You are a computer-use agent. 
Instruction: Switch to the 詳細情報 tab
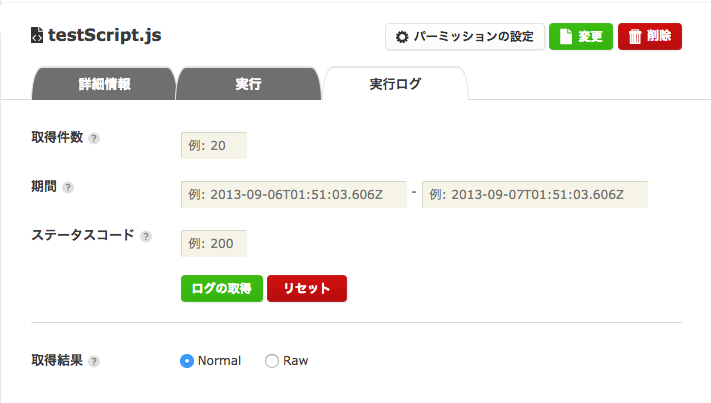pyautogui.click(x=104, y=83)
